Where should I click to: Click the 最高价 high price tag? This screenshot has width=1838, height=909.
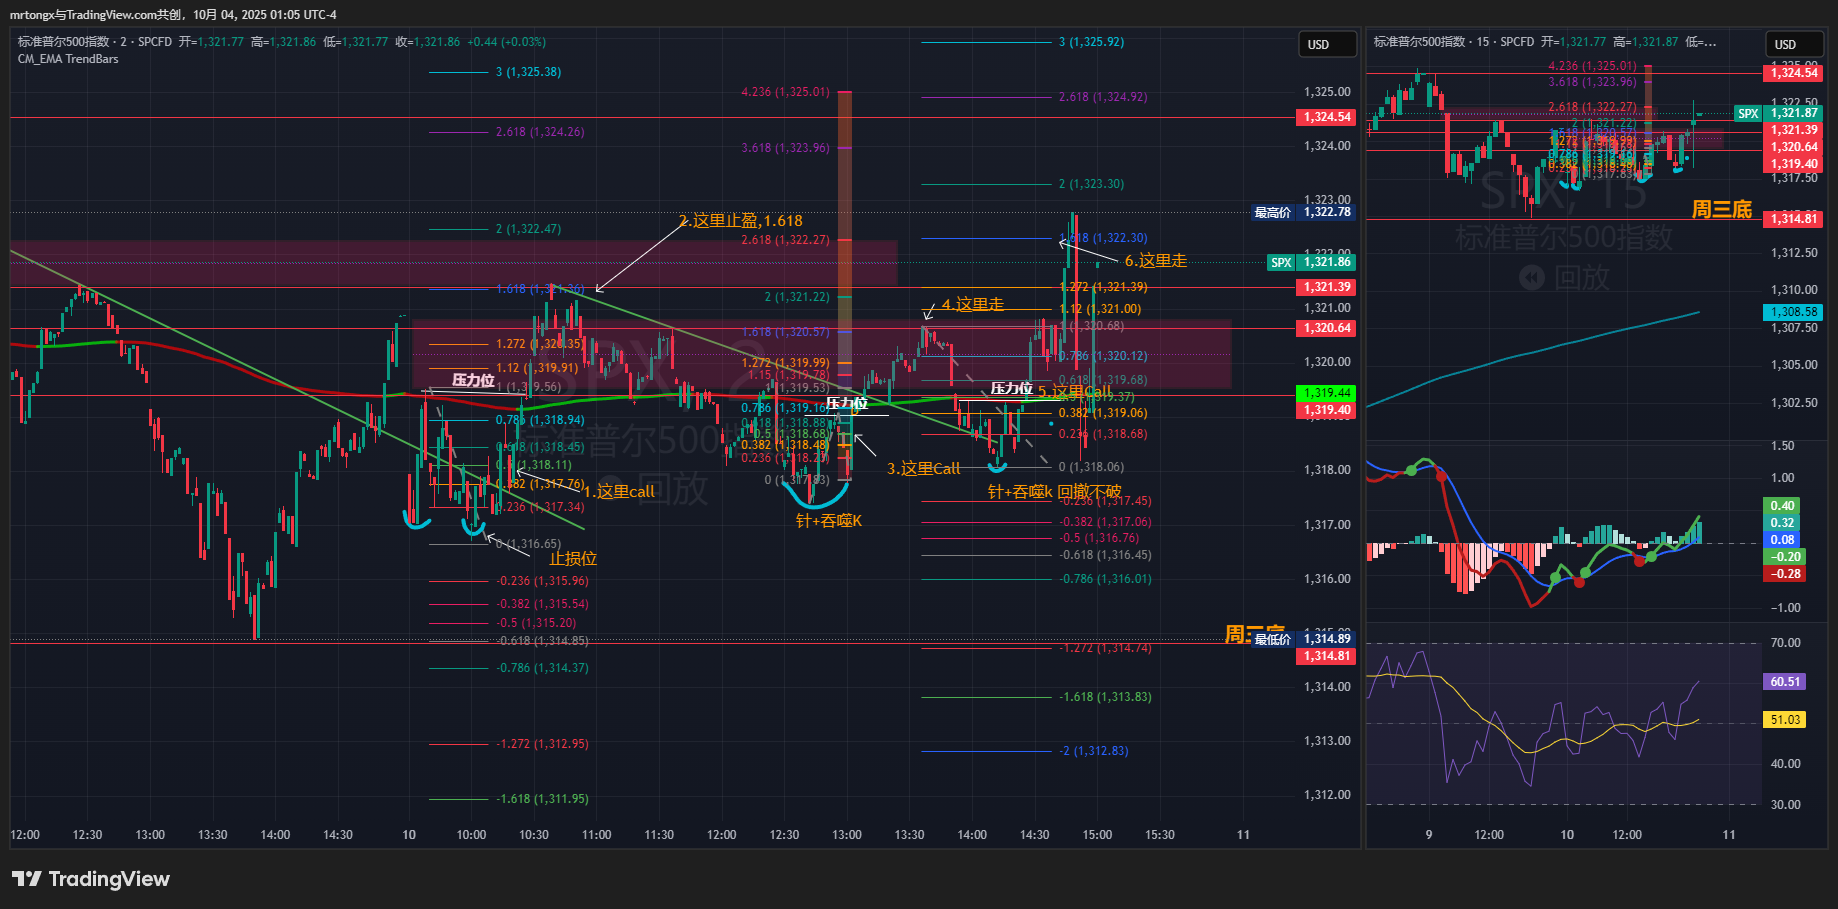point(1272,212)
